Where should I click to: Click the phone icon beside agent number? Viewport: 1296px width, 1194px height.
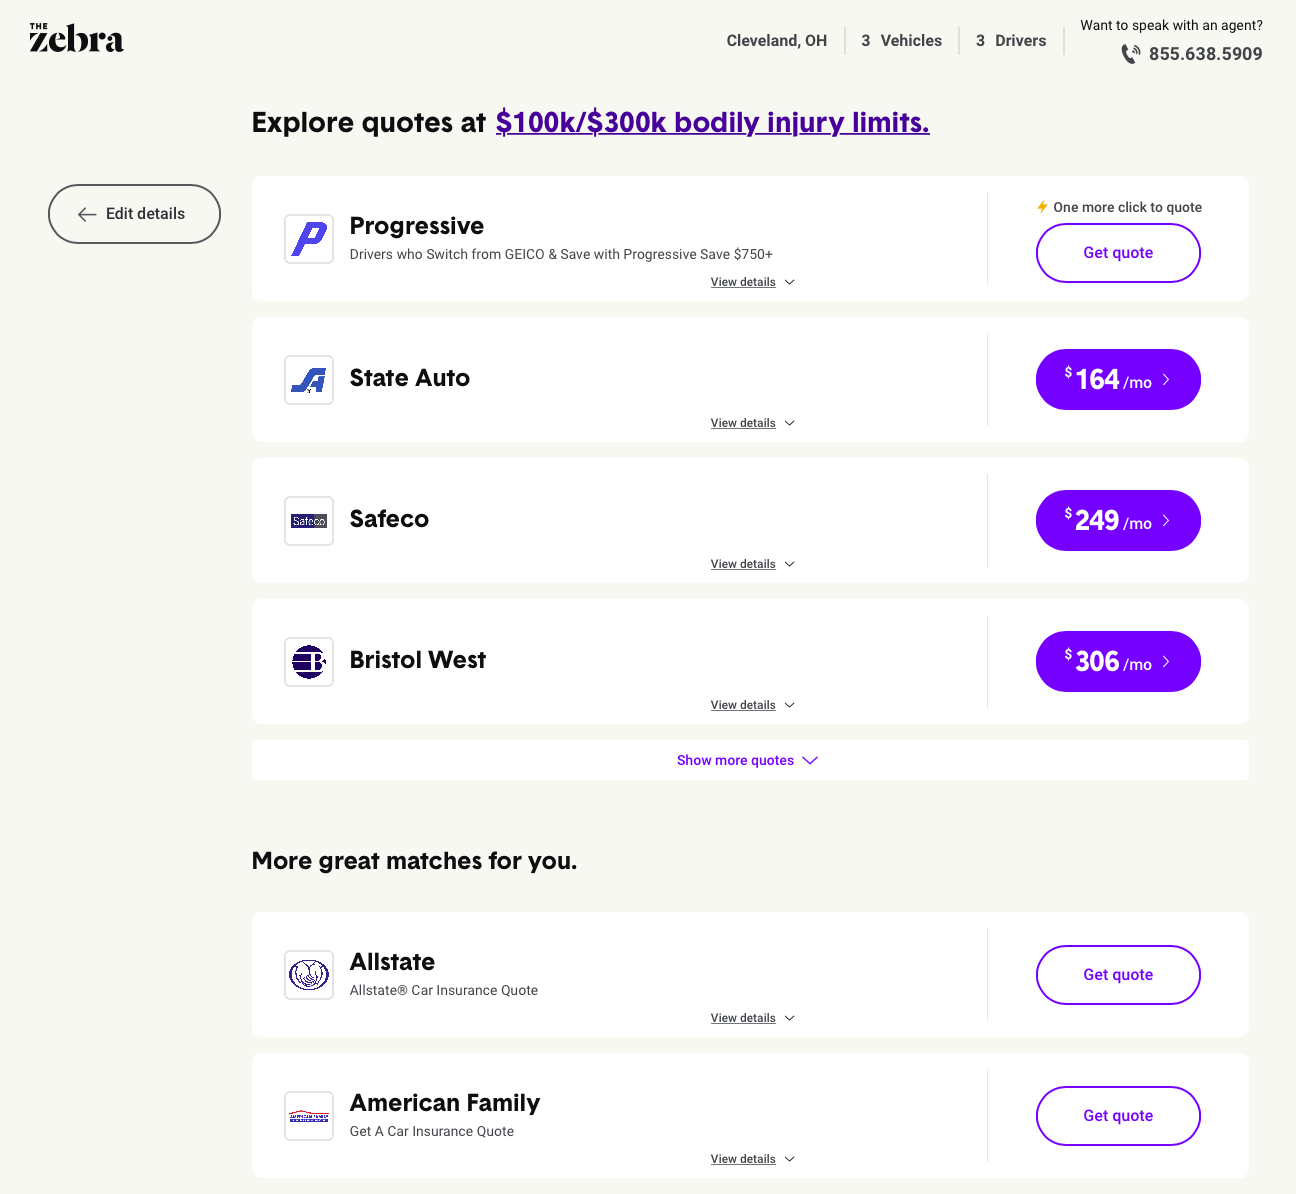[1131, 54]
